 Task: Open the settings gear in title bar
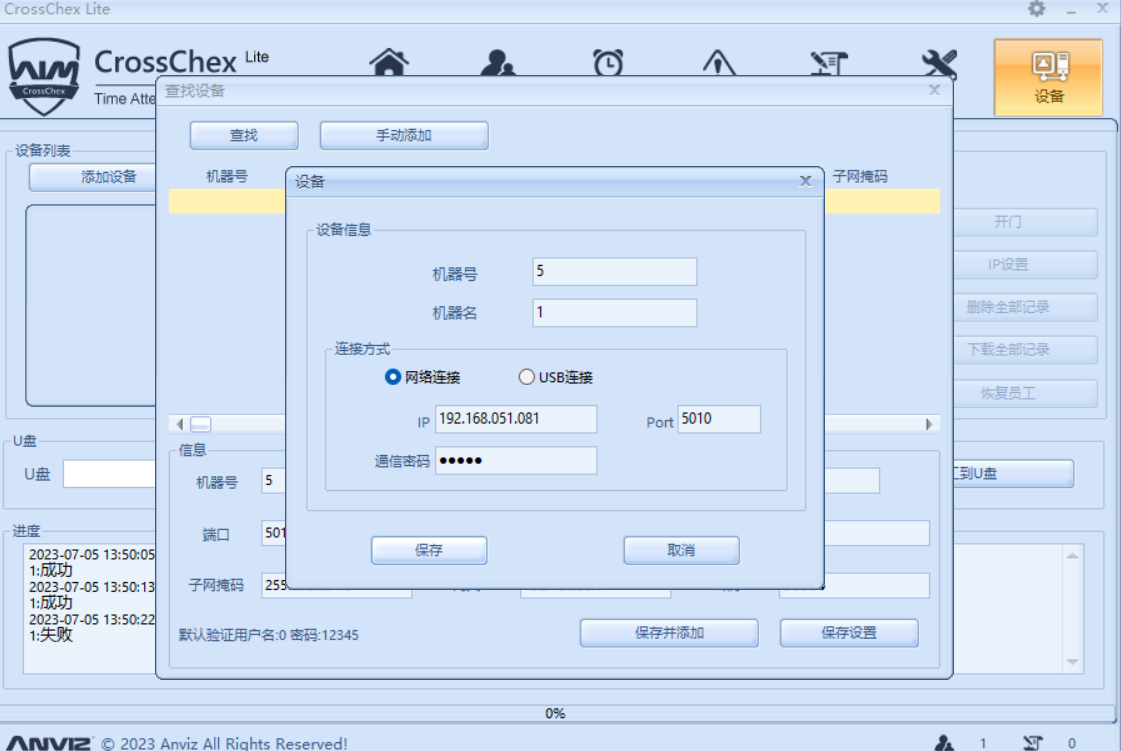(x=1037, y=9)
